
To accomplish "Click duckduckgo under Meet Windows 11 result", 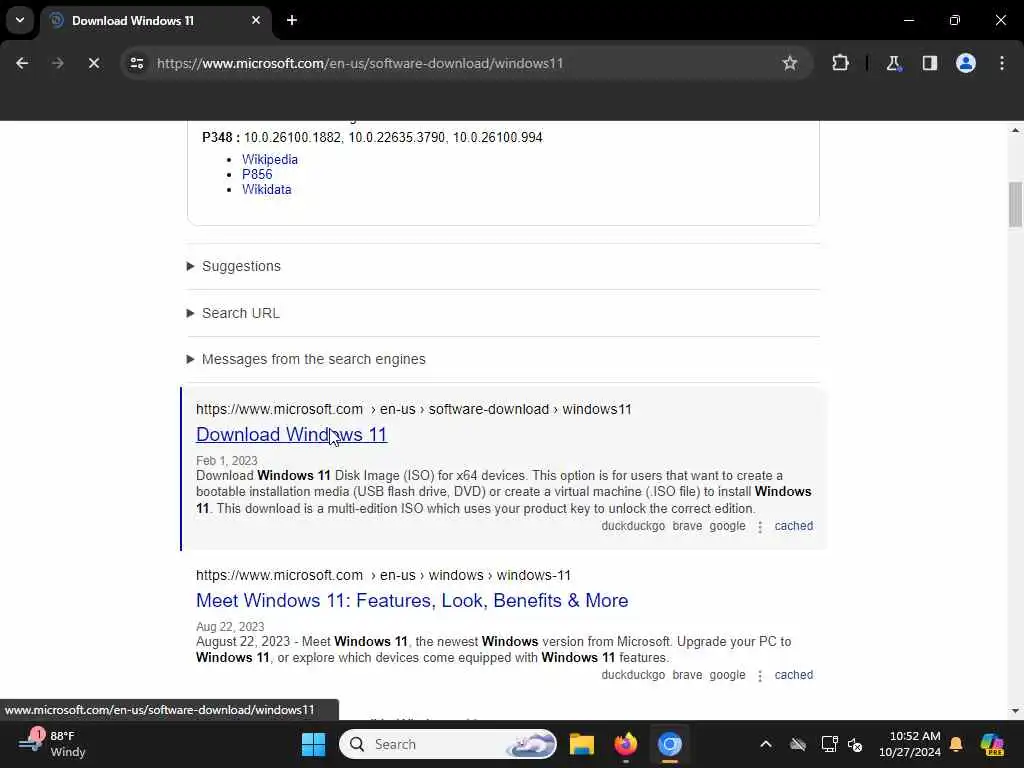I will (633, 675).
